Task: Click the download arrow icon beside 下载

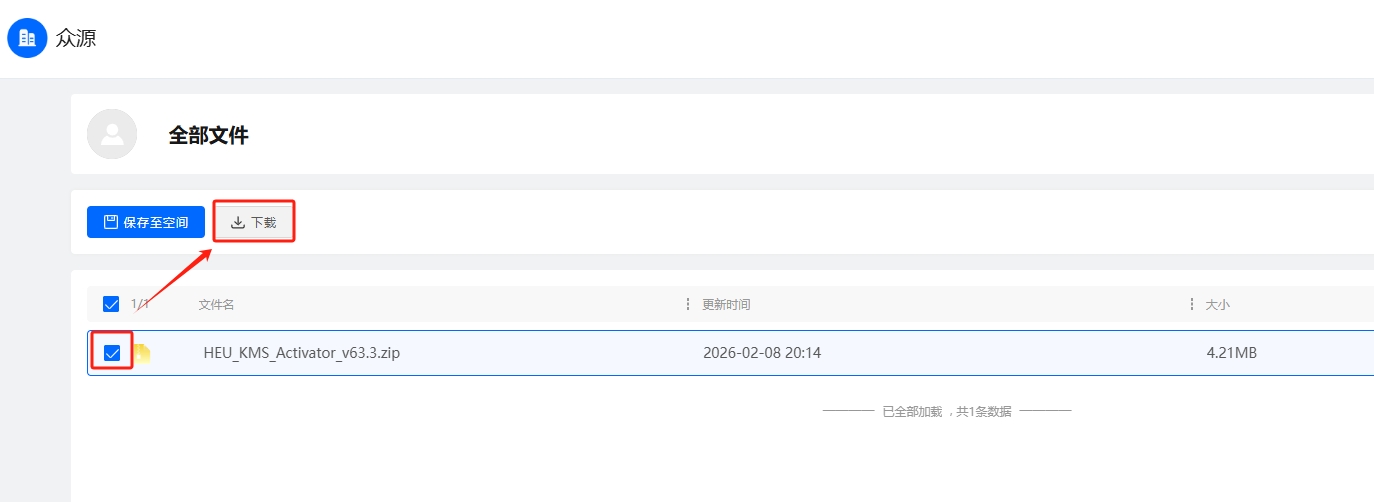Action: click(238, 222)
